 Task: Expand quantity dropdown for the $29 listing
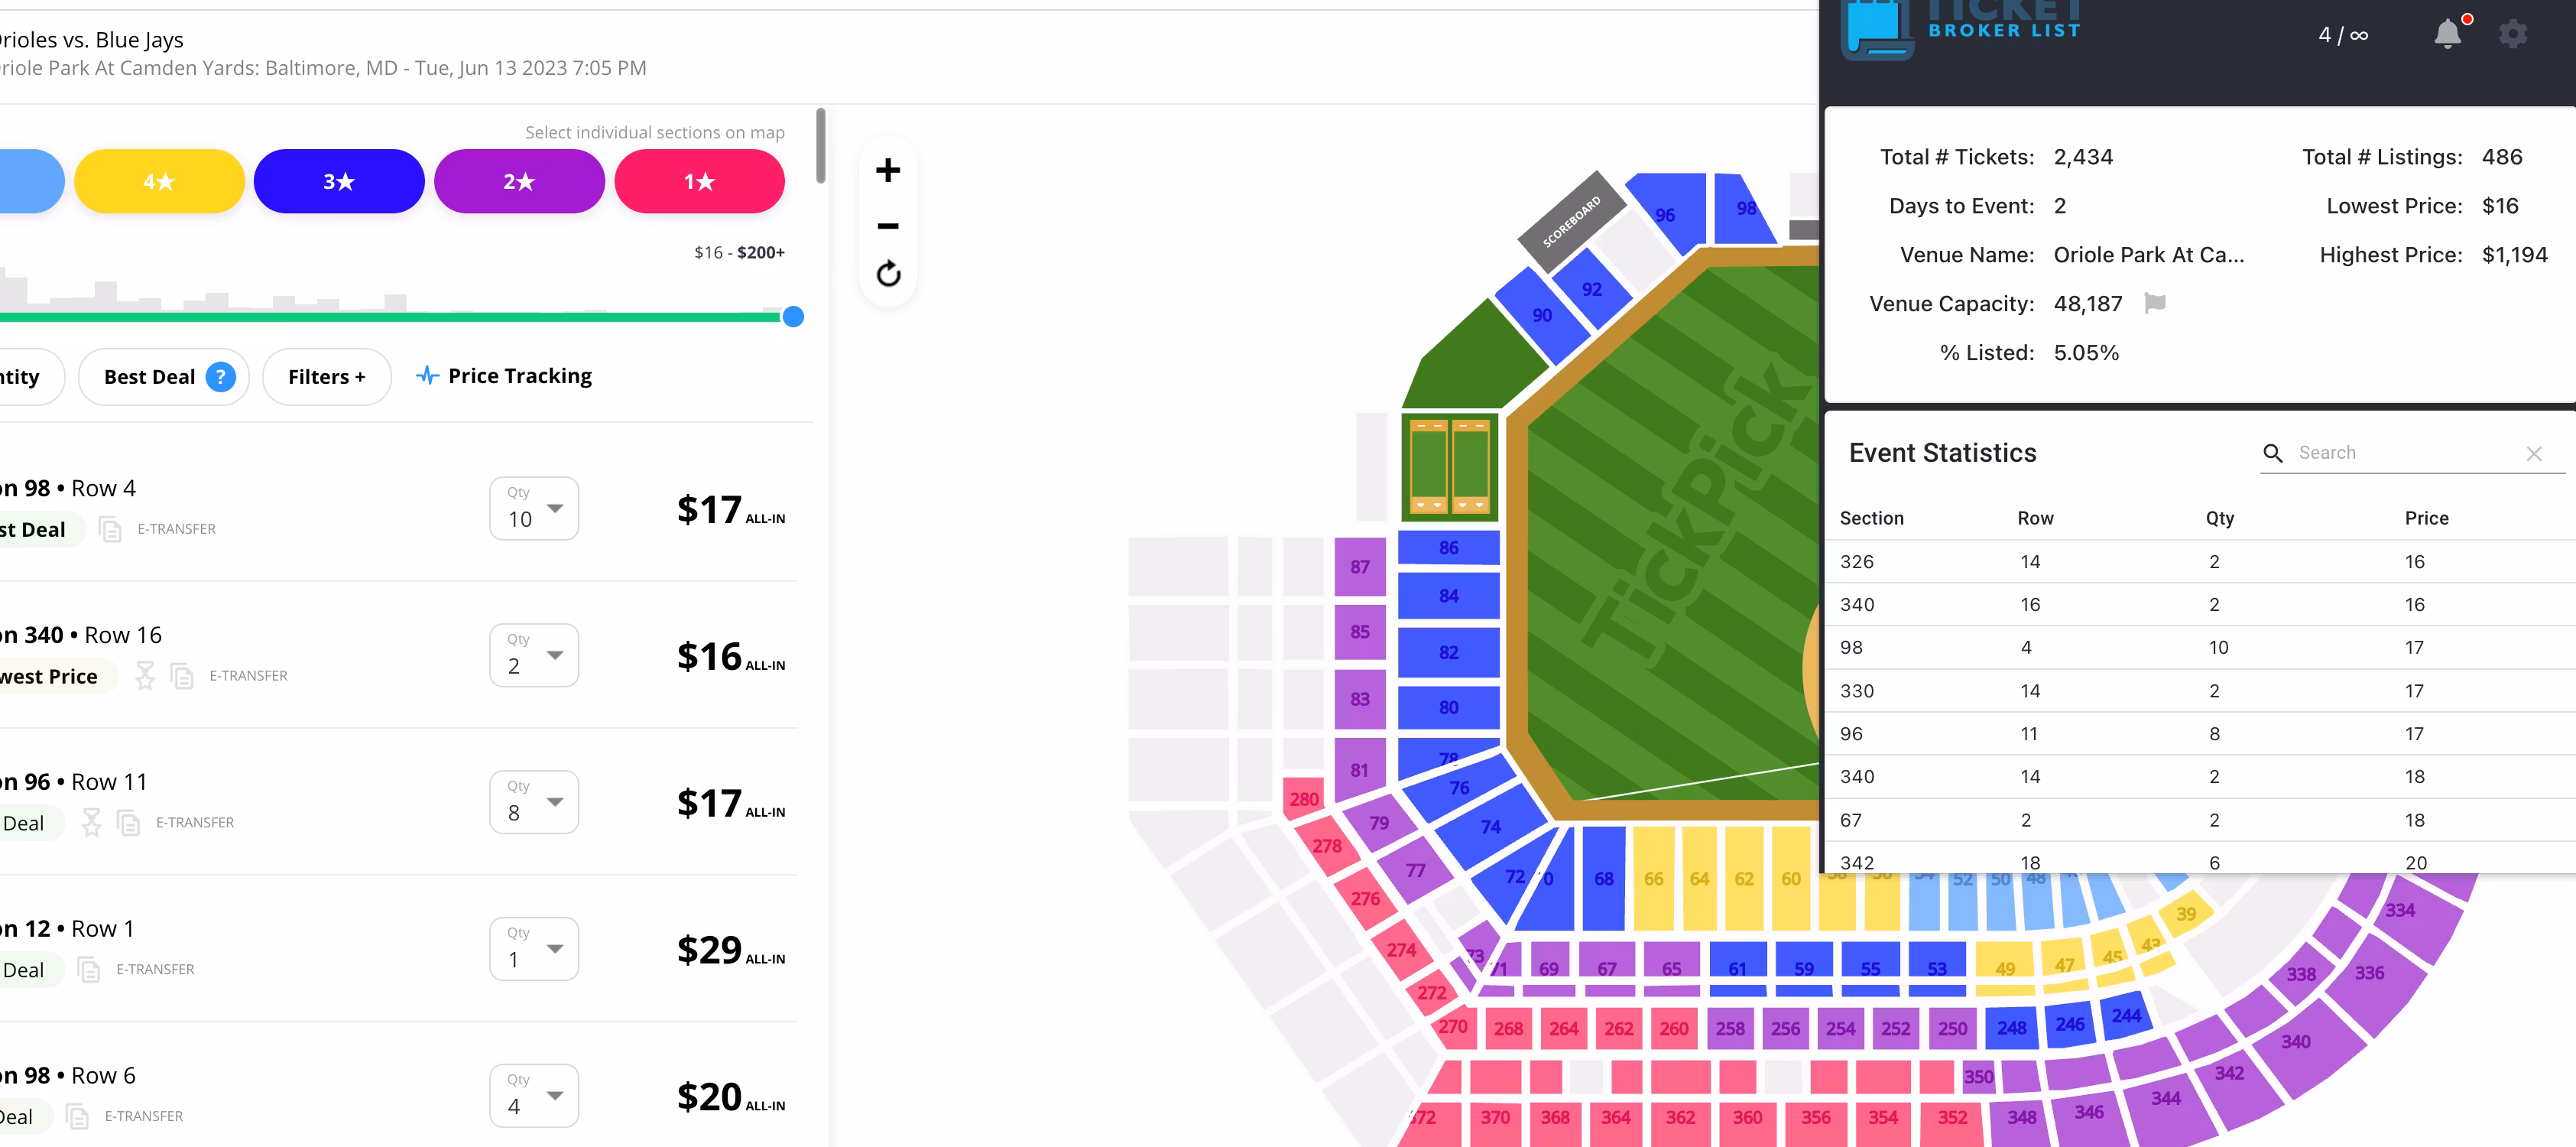click(534, 949)
